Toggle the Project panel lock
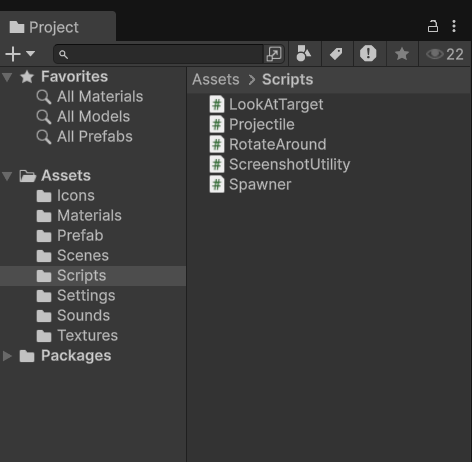The height and width of the screenshot is (462, 472). coord(433,26)
